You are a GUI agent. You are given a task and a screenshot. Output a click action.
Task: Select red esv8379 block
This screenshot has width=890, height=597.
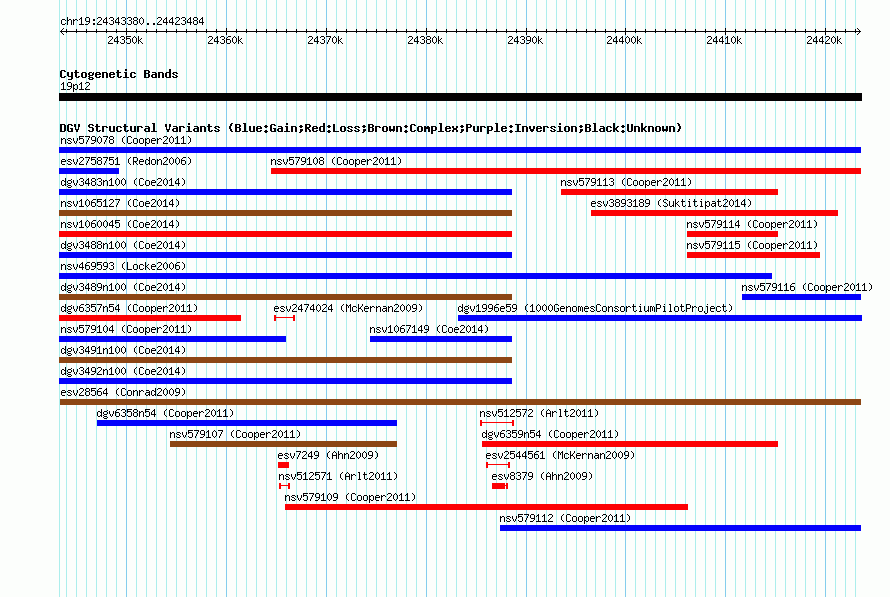[x=499, y=486]
